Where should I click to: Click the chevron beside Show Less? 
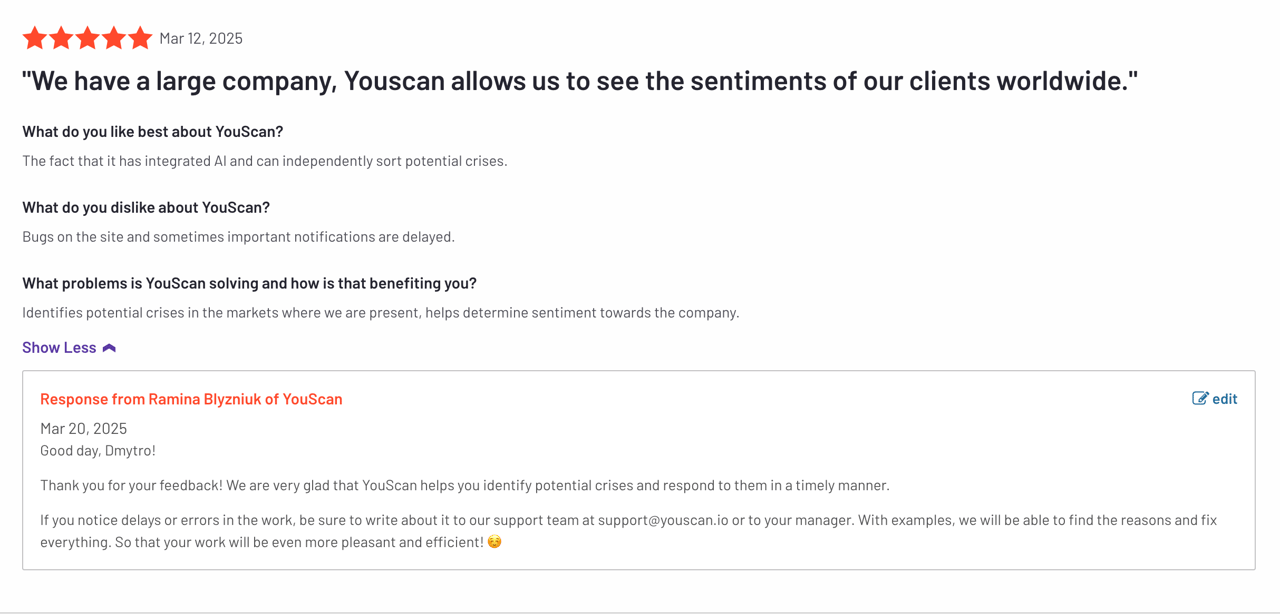point(109,348)
